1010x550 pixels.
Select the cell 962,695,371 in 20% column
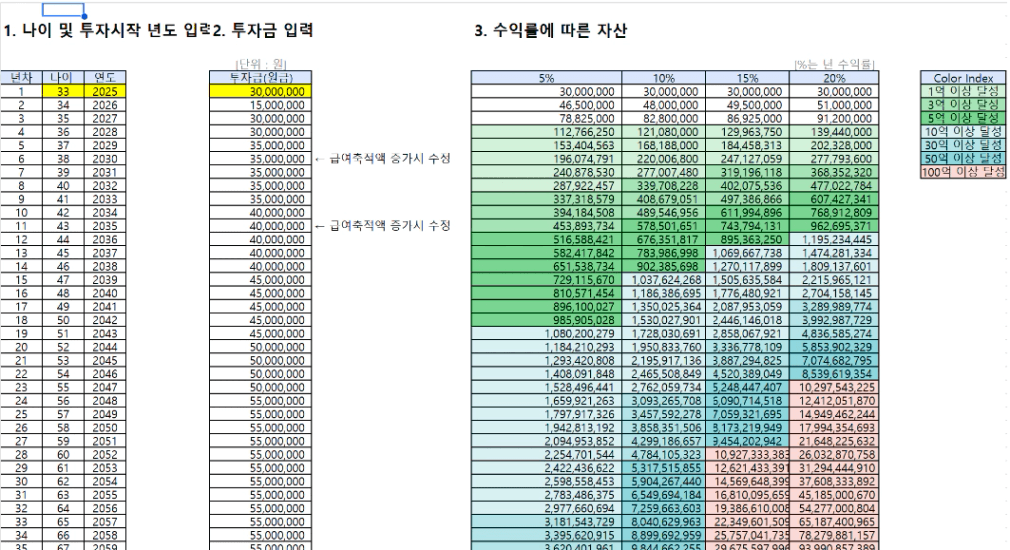834,226
